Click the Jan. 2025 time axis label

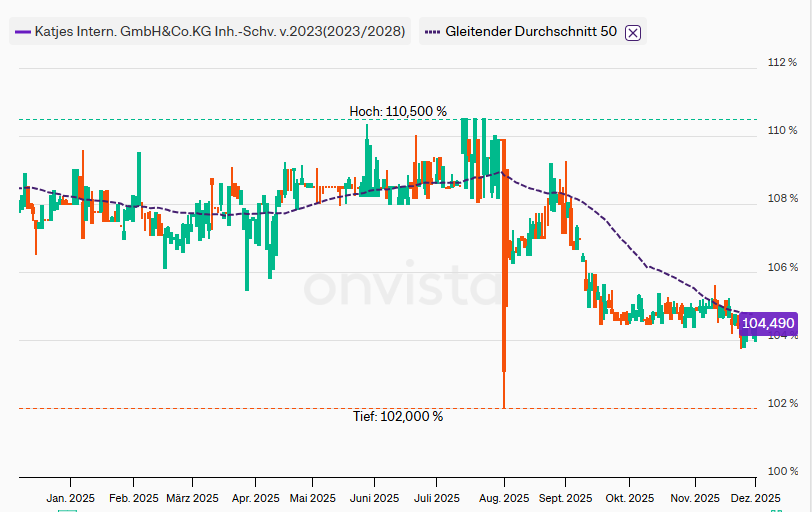71,497
